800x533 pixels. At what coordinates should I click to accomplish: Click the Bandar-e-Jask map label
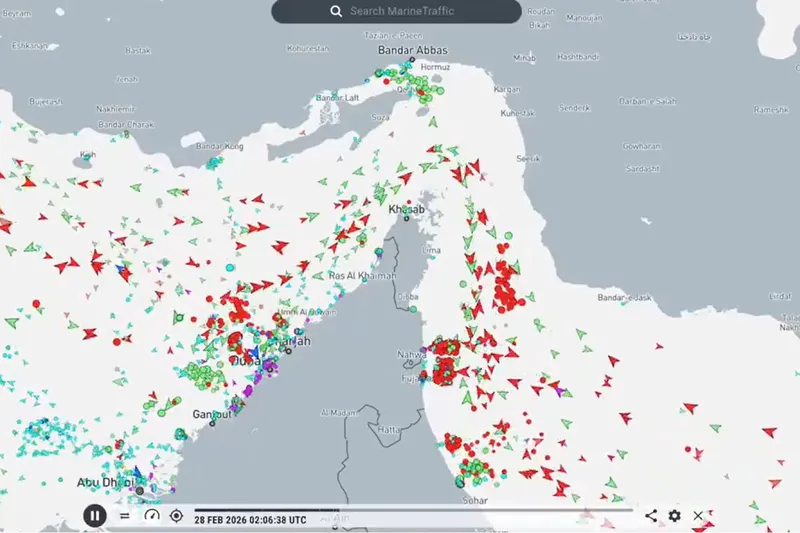625,298
